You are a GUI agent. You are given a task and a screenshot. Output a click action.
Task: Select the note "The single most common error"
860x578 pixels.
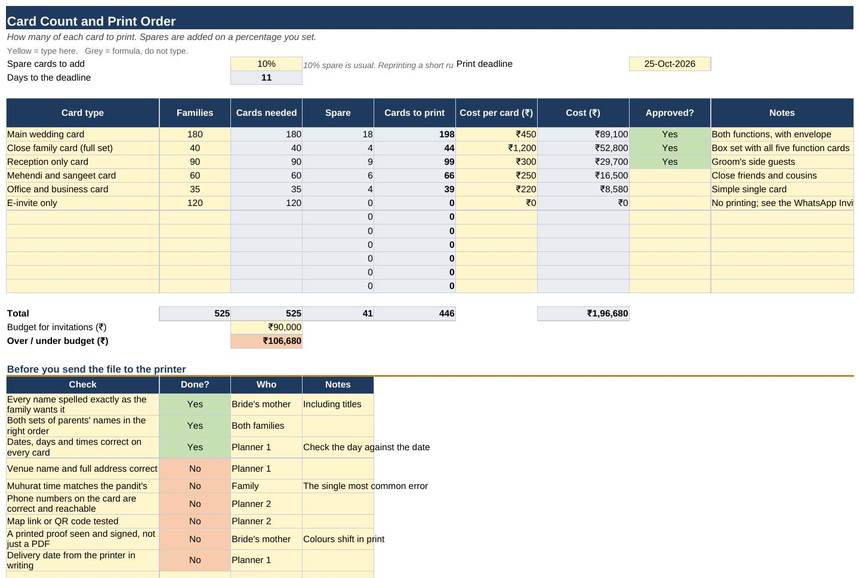365,486
